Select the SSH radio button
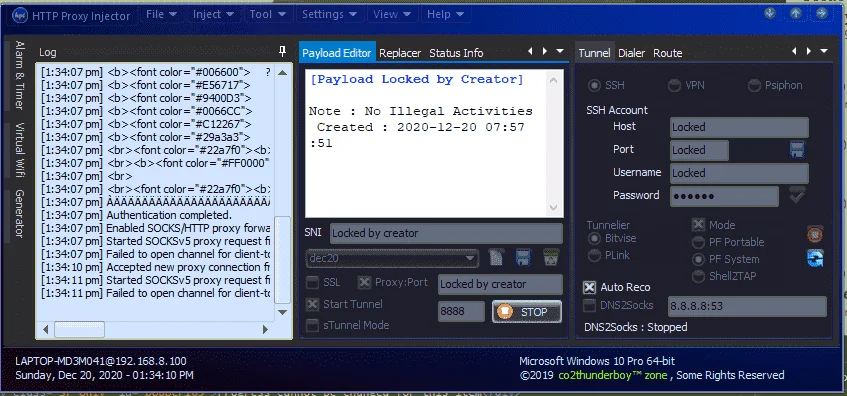Screen dimensions: 847x396 594,85
